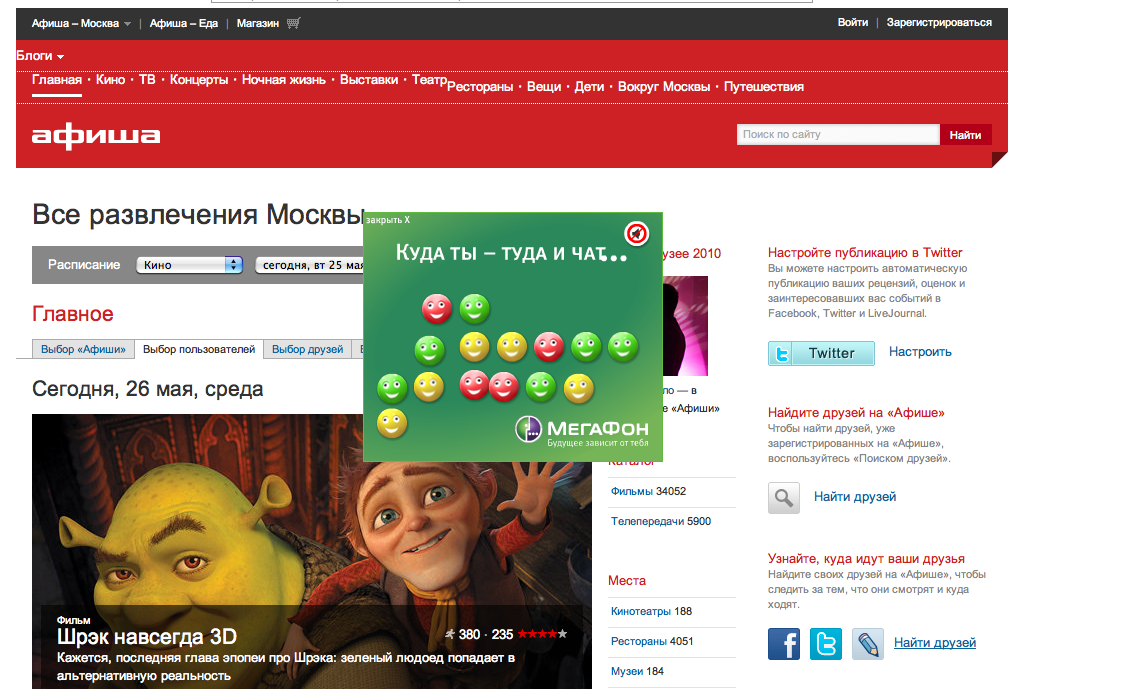Click the magnifier icon beside Найти друзей
The image size is (1136, 689).
pos(783,498)
